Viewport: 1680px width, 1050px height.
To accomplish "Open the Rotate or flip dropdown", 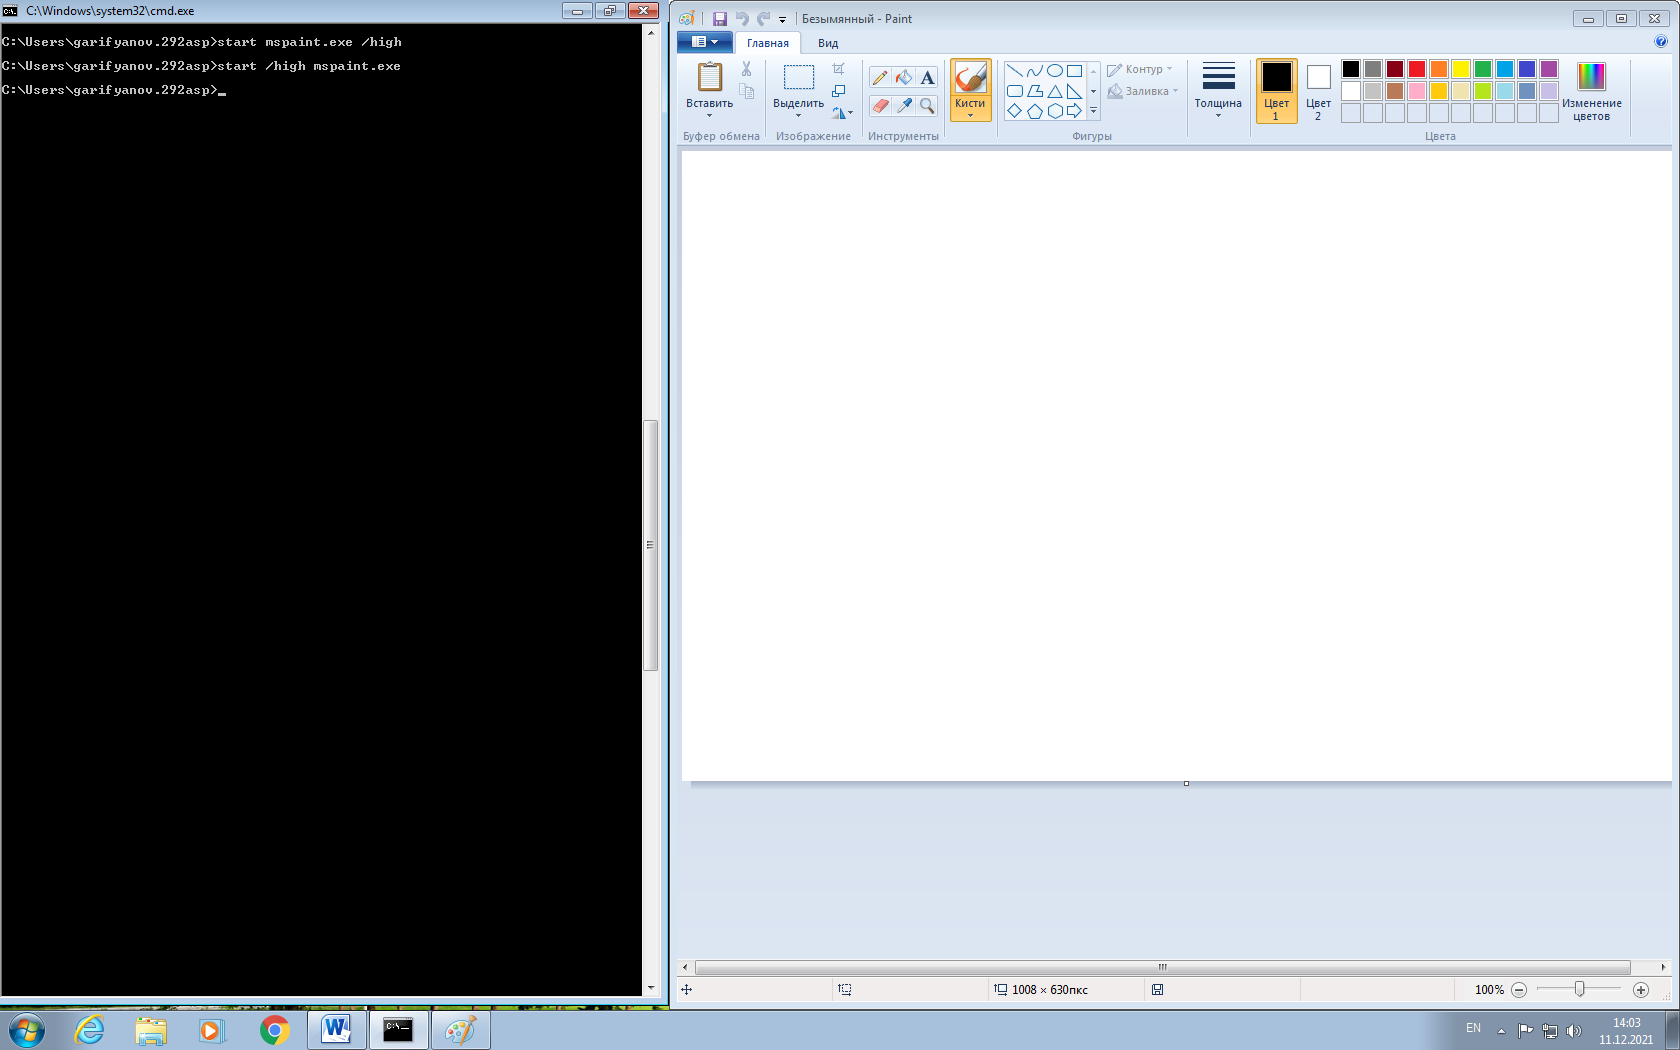I will pyautogui.click(x=842, y=113).
